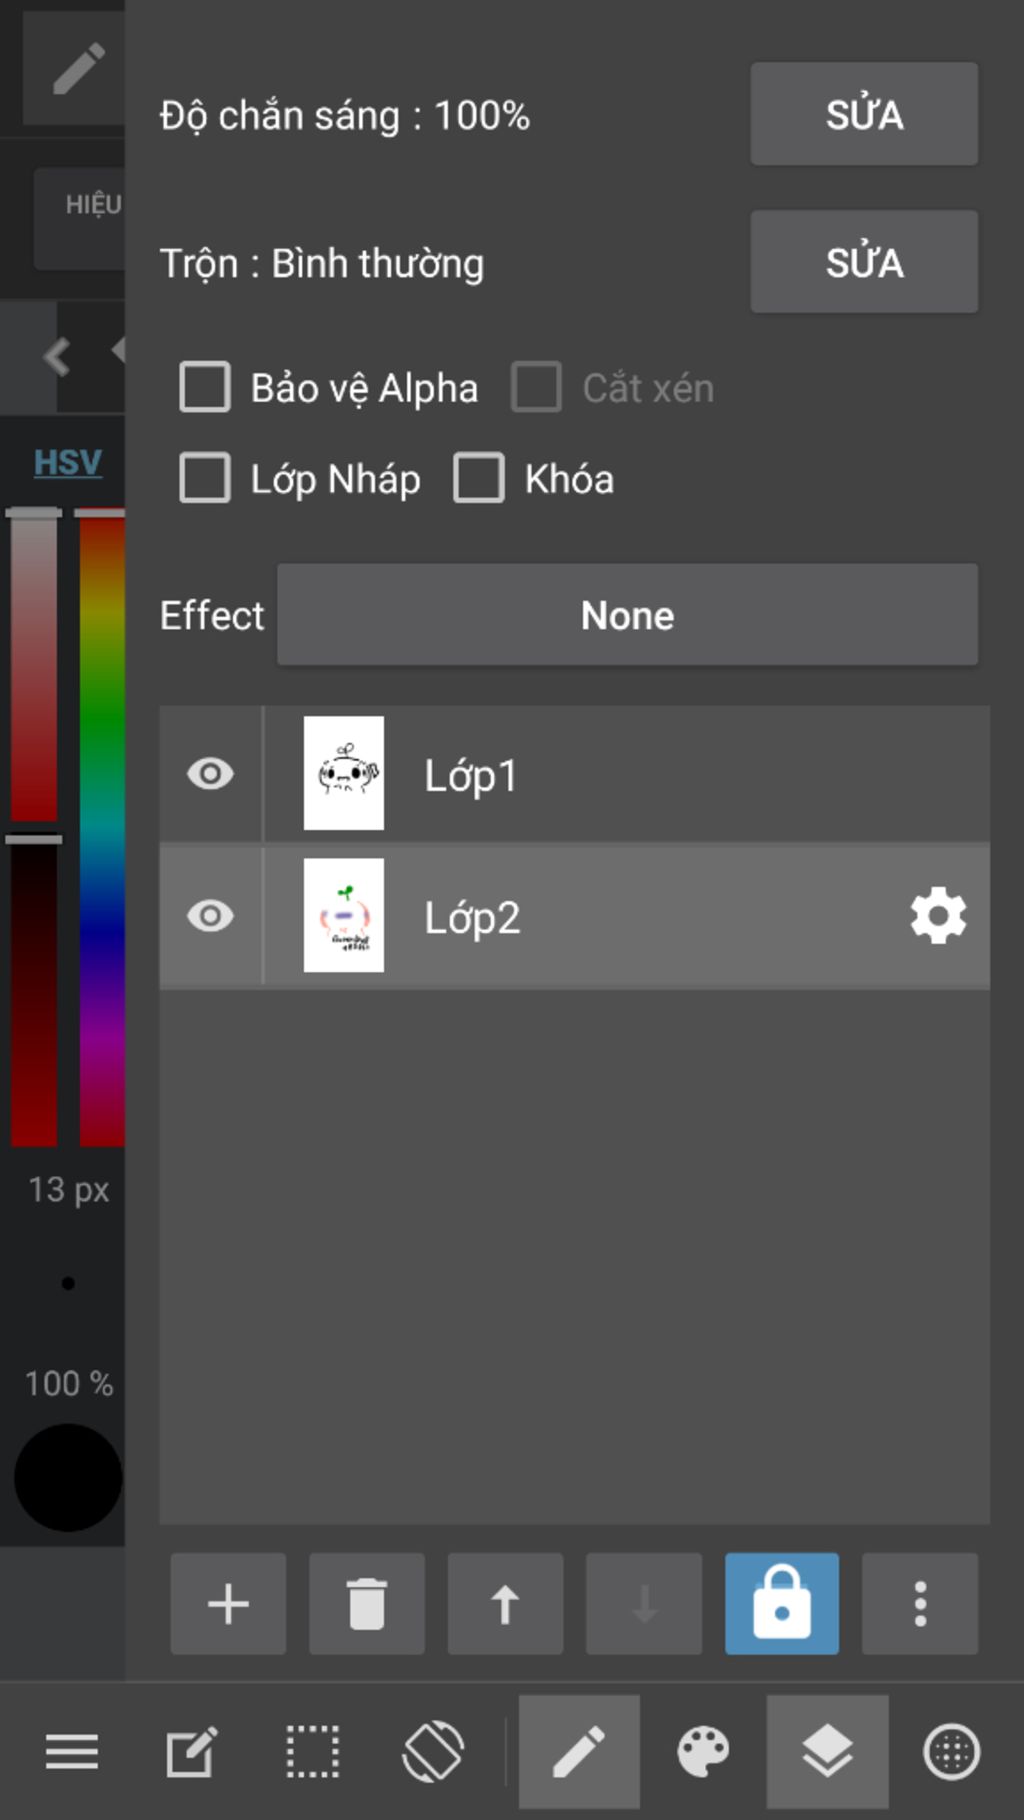This screenshot has width=1024, height=1820.
Task: Open Lớp2 layer settings gear
Action: point(938,916)
